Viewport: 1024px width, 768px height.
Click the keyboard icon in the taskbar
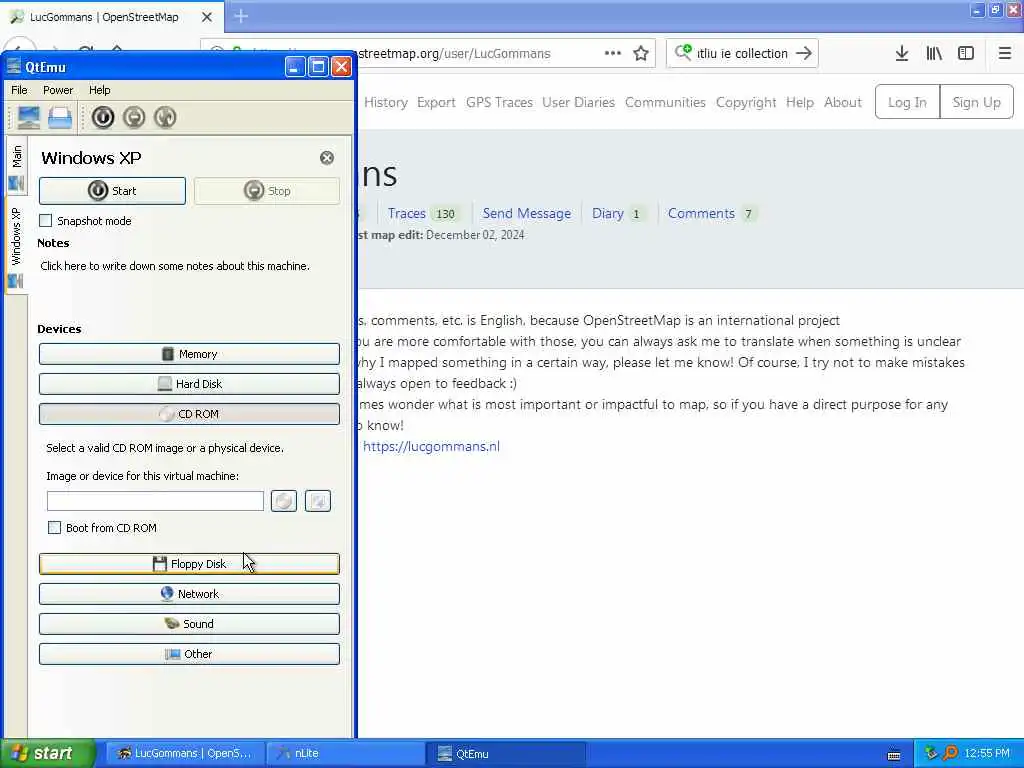pos(894,755)
